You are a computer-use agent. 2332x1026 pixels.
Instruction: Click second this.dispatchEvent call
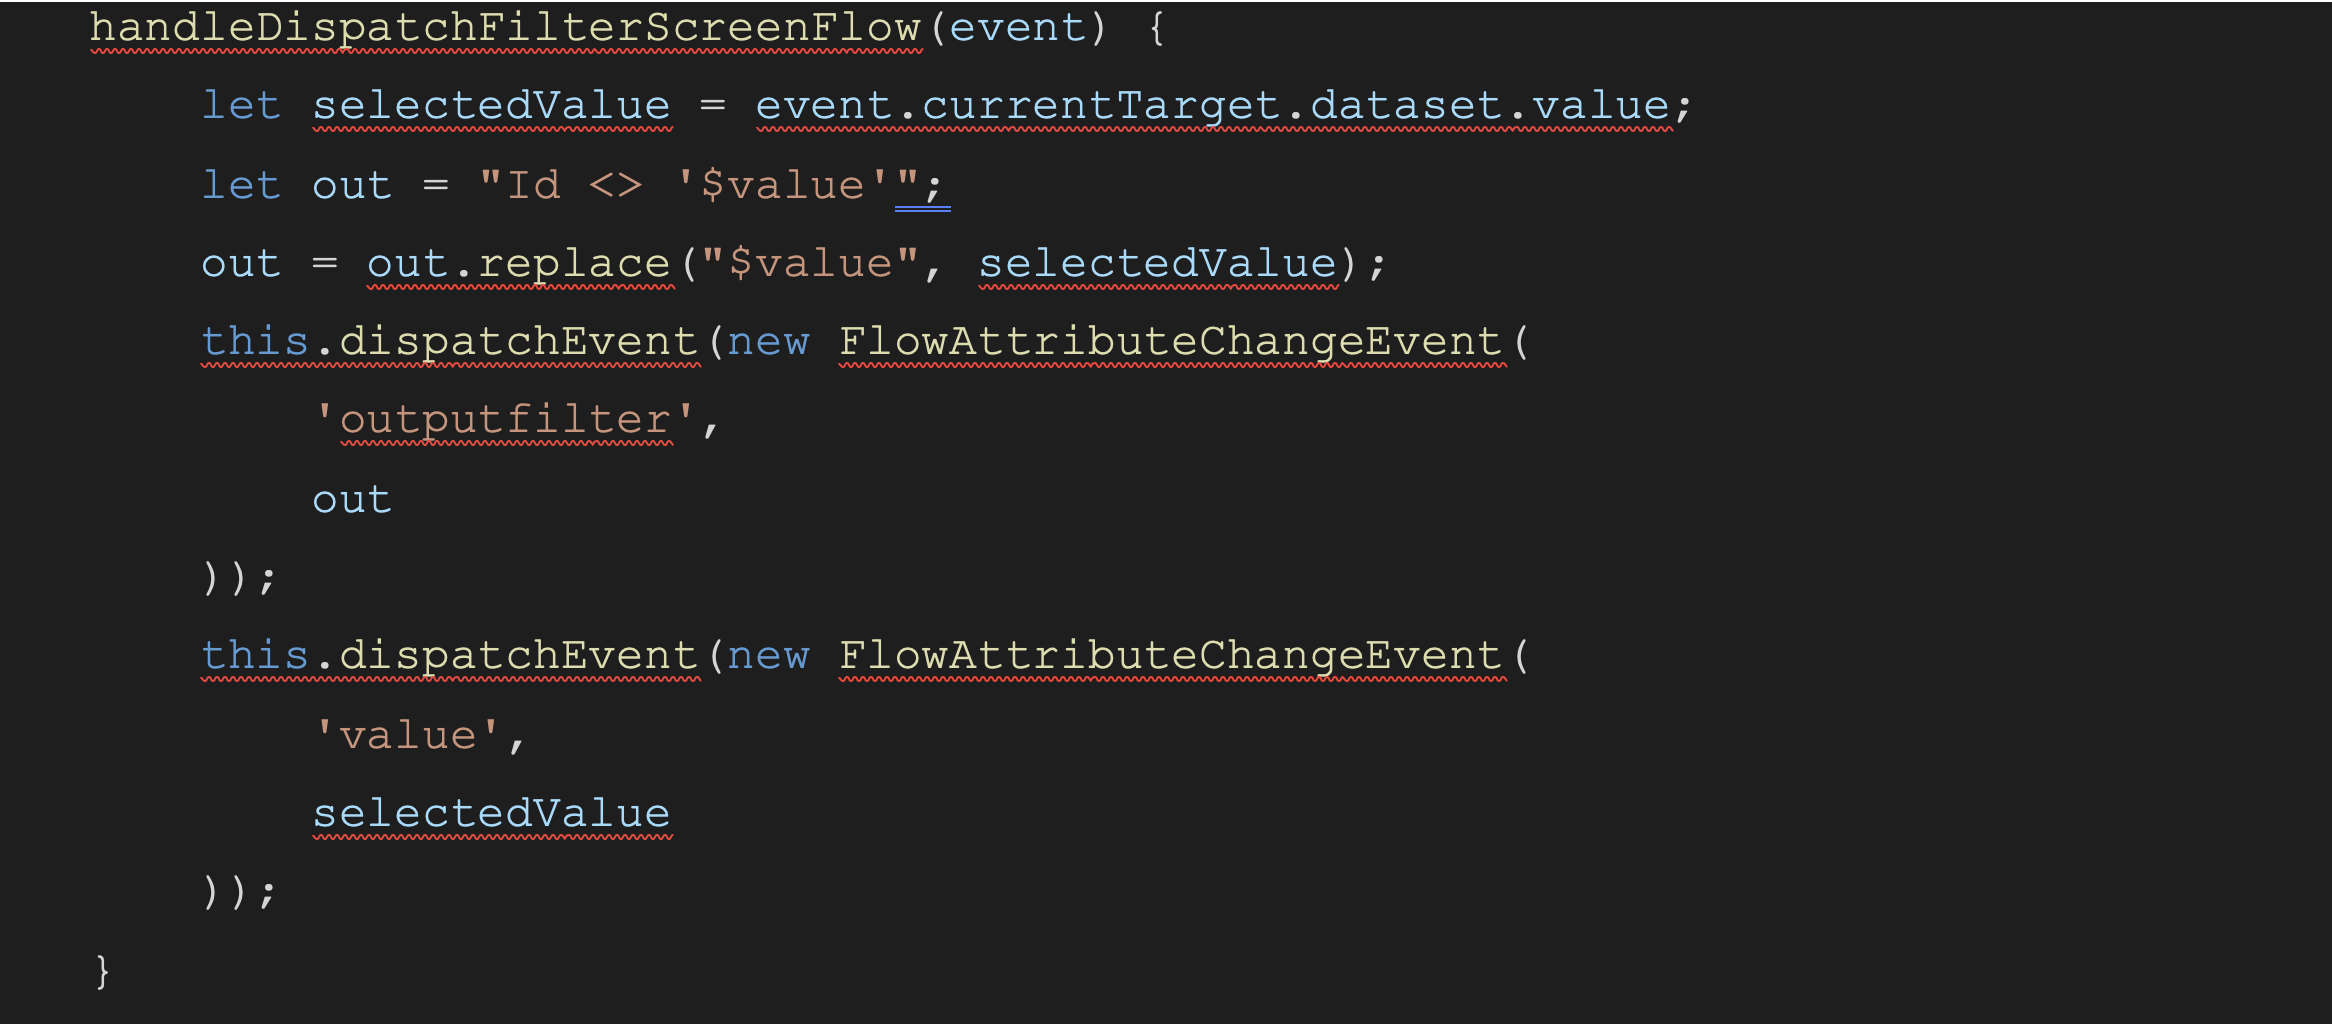(x=450, y=656)
